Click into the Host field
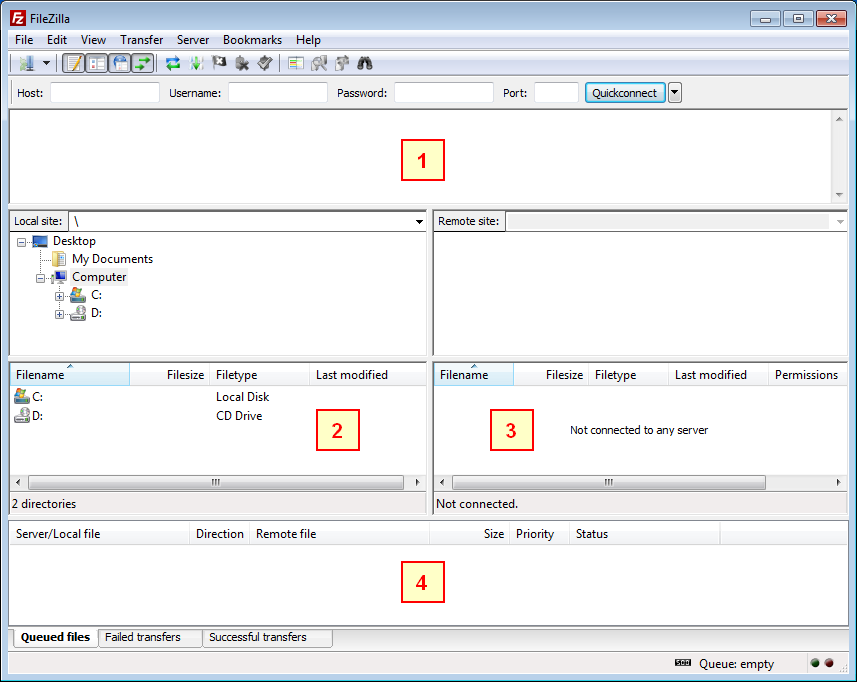Viewport: 857px width, 682px height. pos(105,92)
